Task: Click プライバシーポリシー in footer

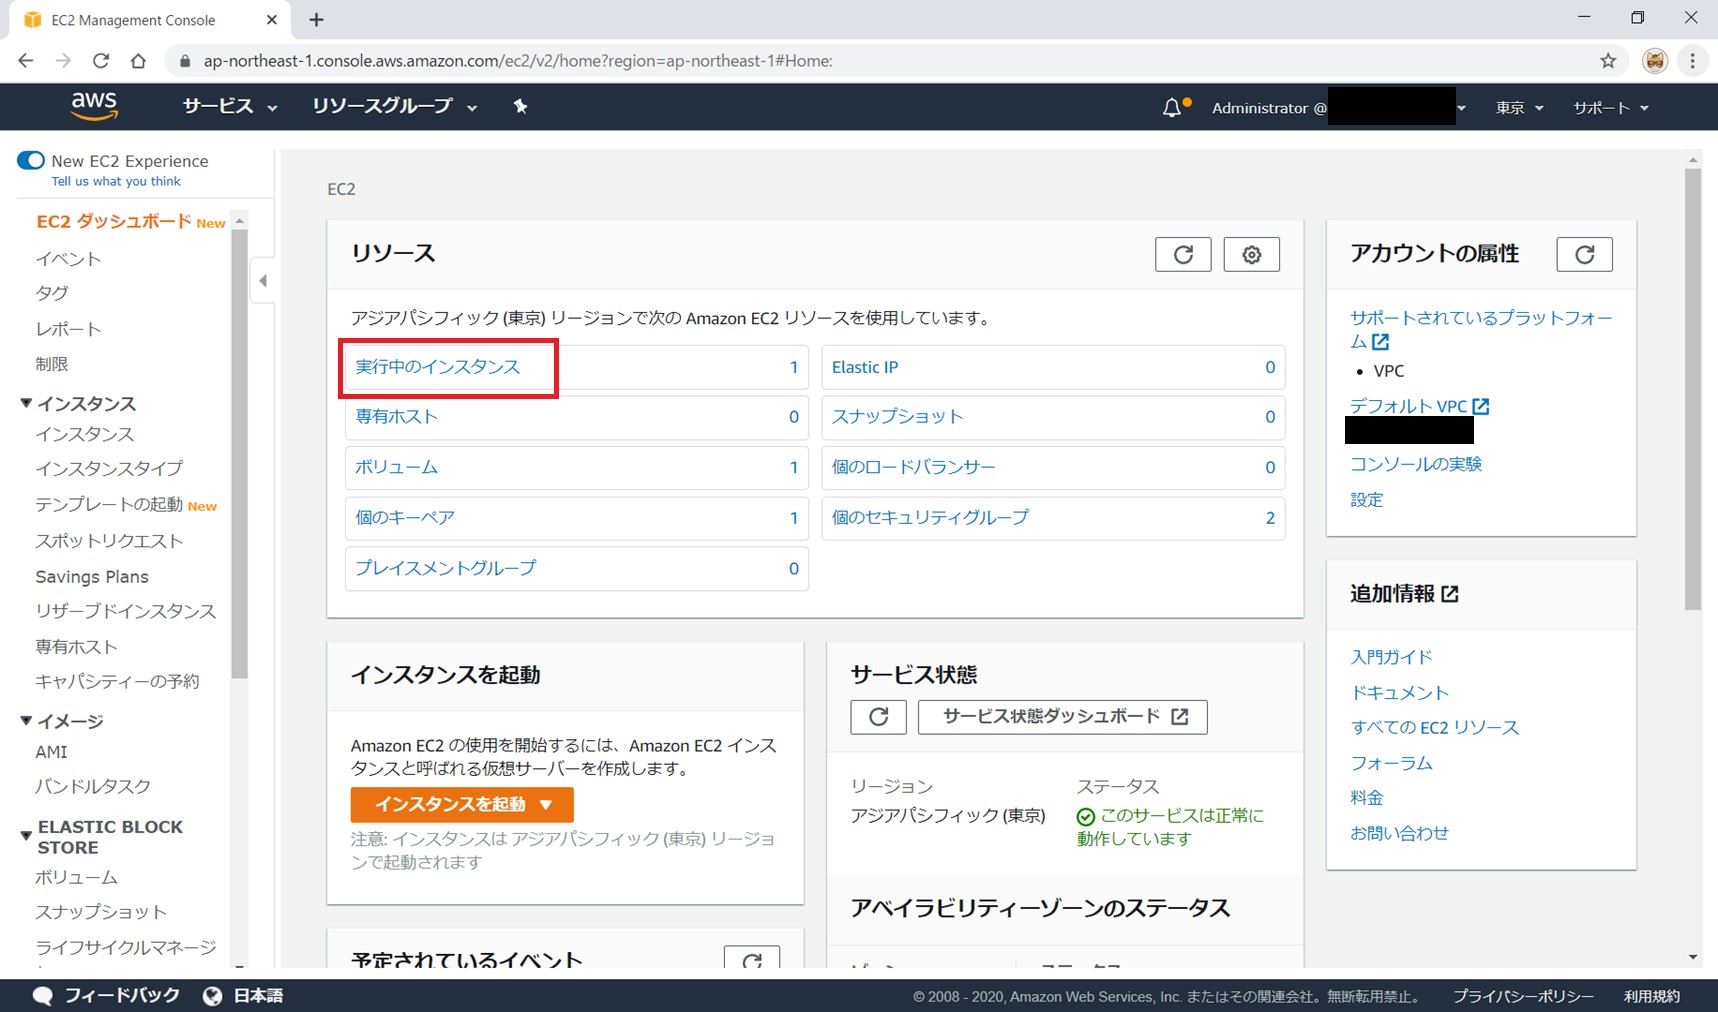Action: pos(1523,996)
